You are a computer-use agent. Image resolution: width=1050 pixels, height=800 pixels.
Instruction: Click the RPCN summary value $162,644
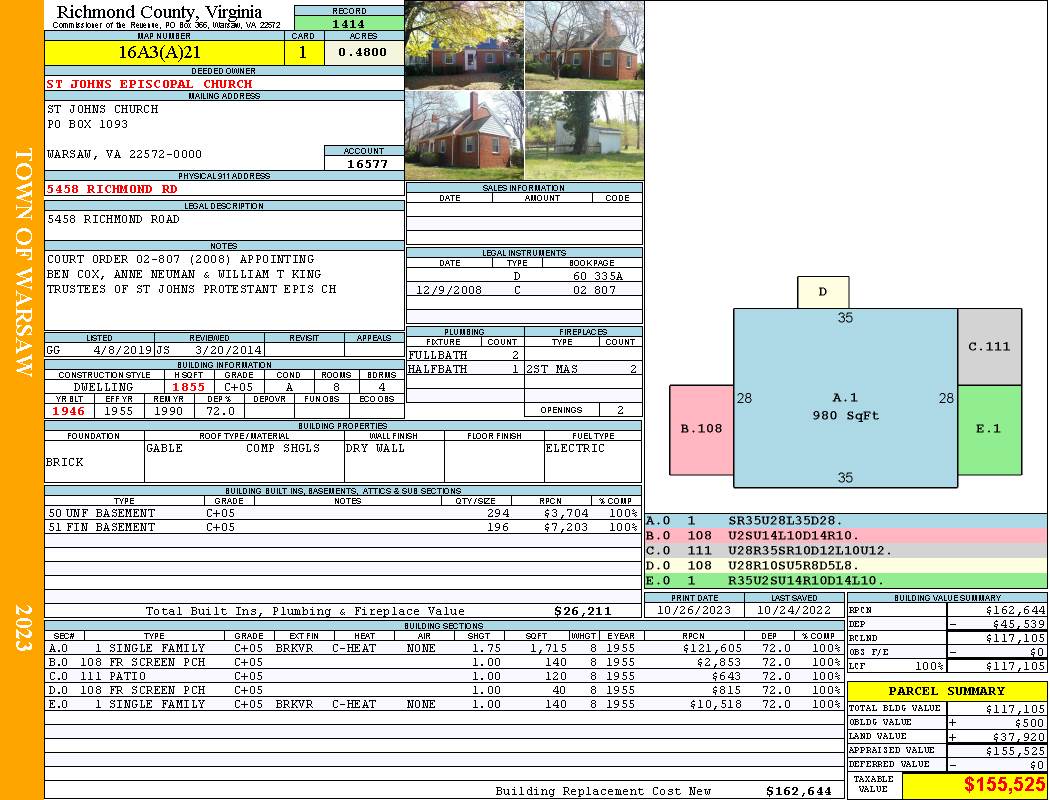1015,610
